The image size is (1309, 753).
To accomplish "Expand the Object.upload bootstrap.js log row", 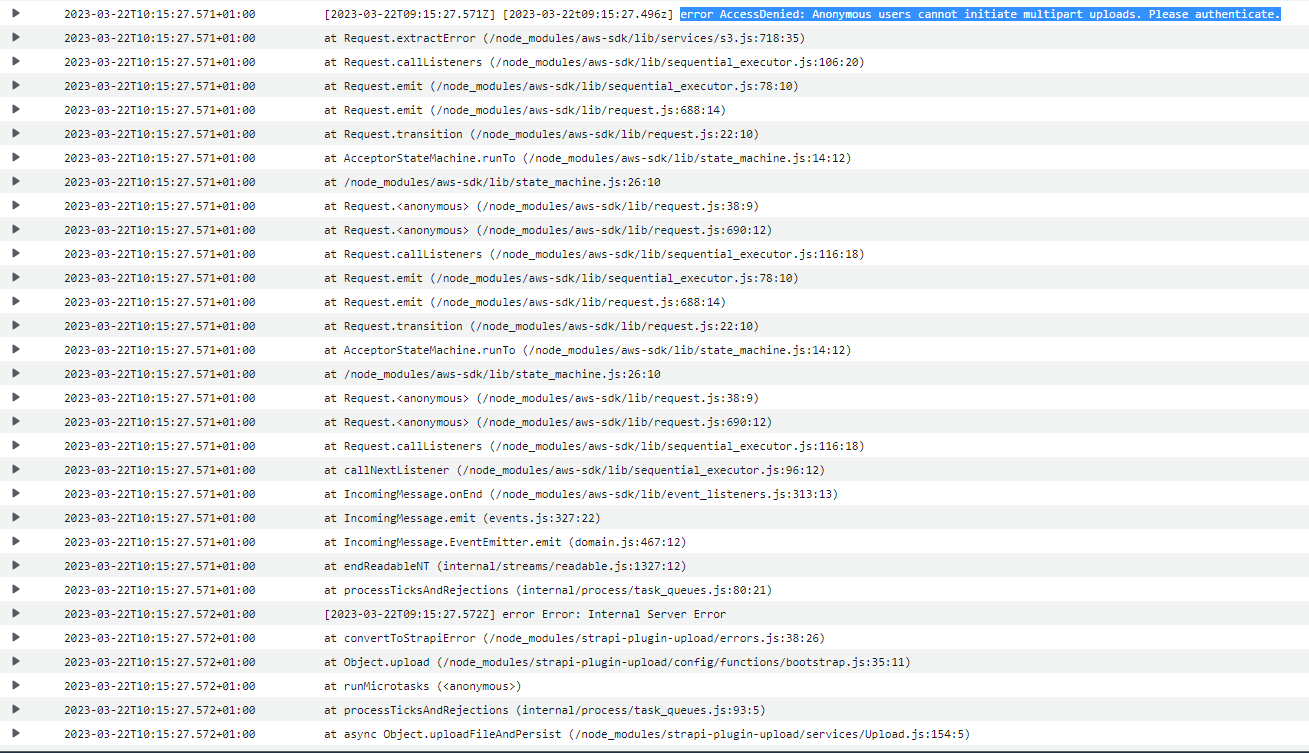I will [14, 662].
